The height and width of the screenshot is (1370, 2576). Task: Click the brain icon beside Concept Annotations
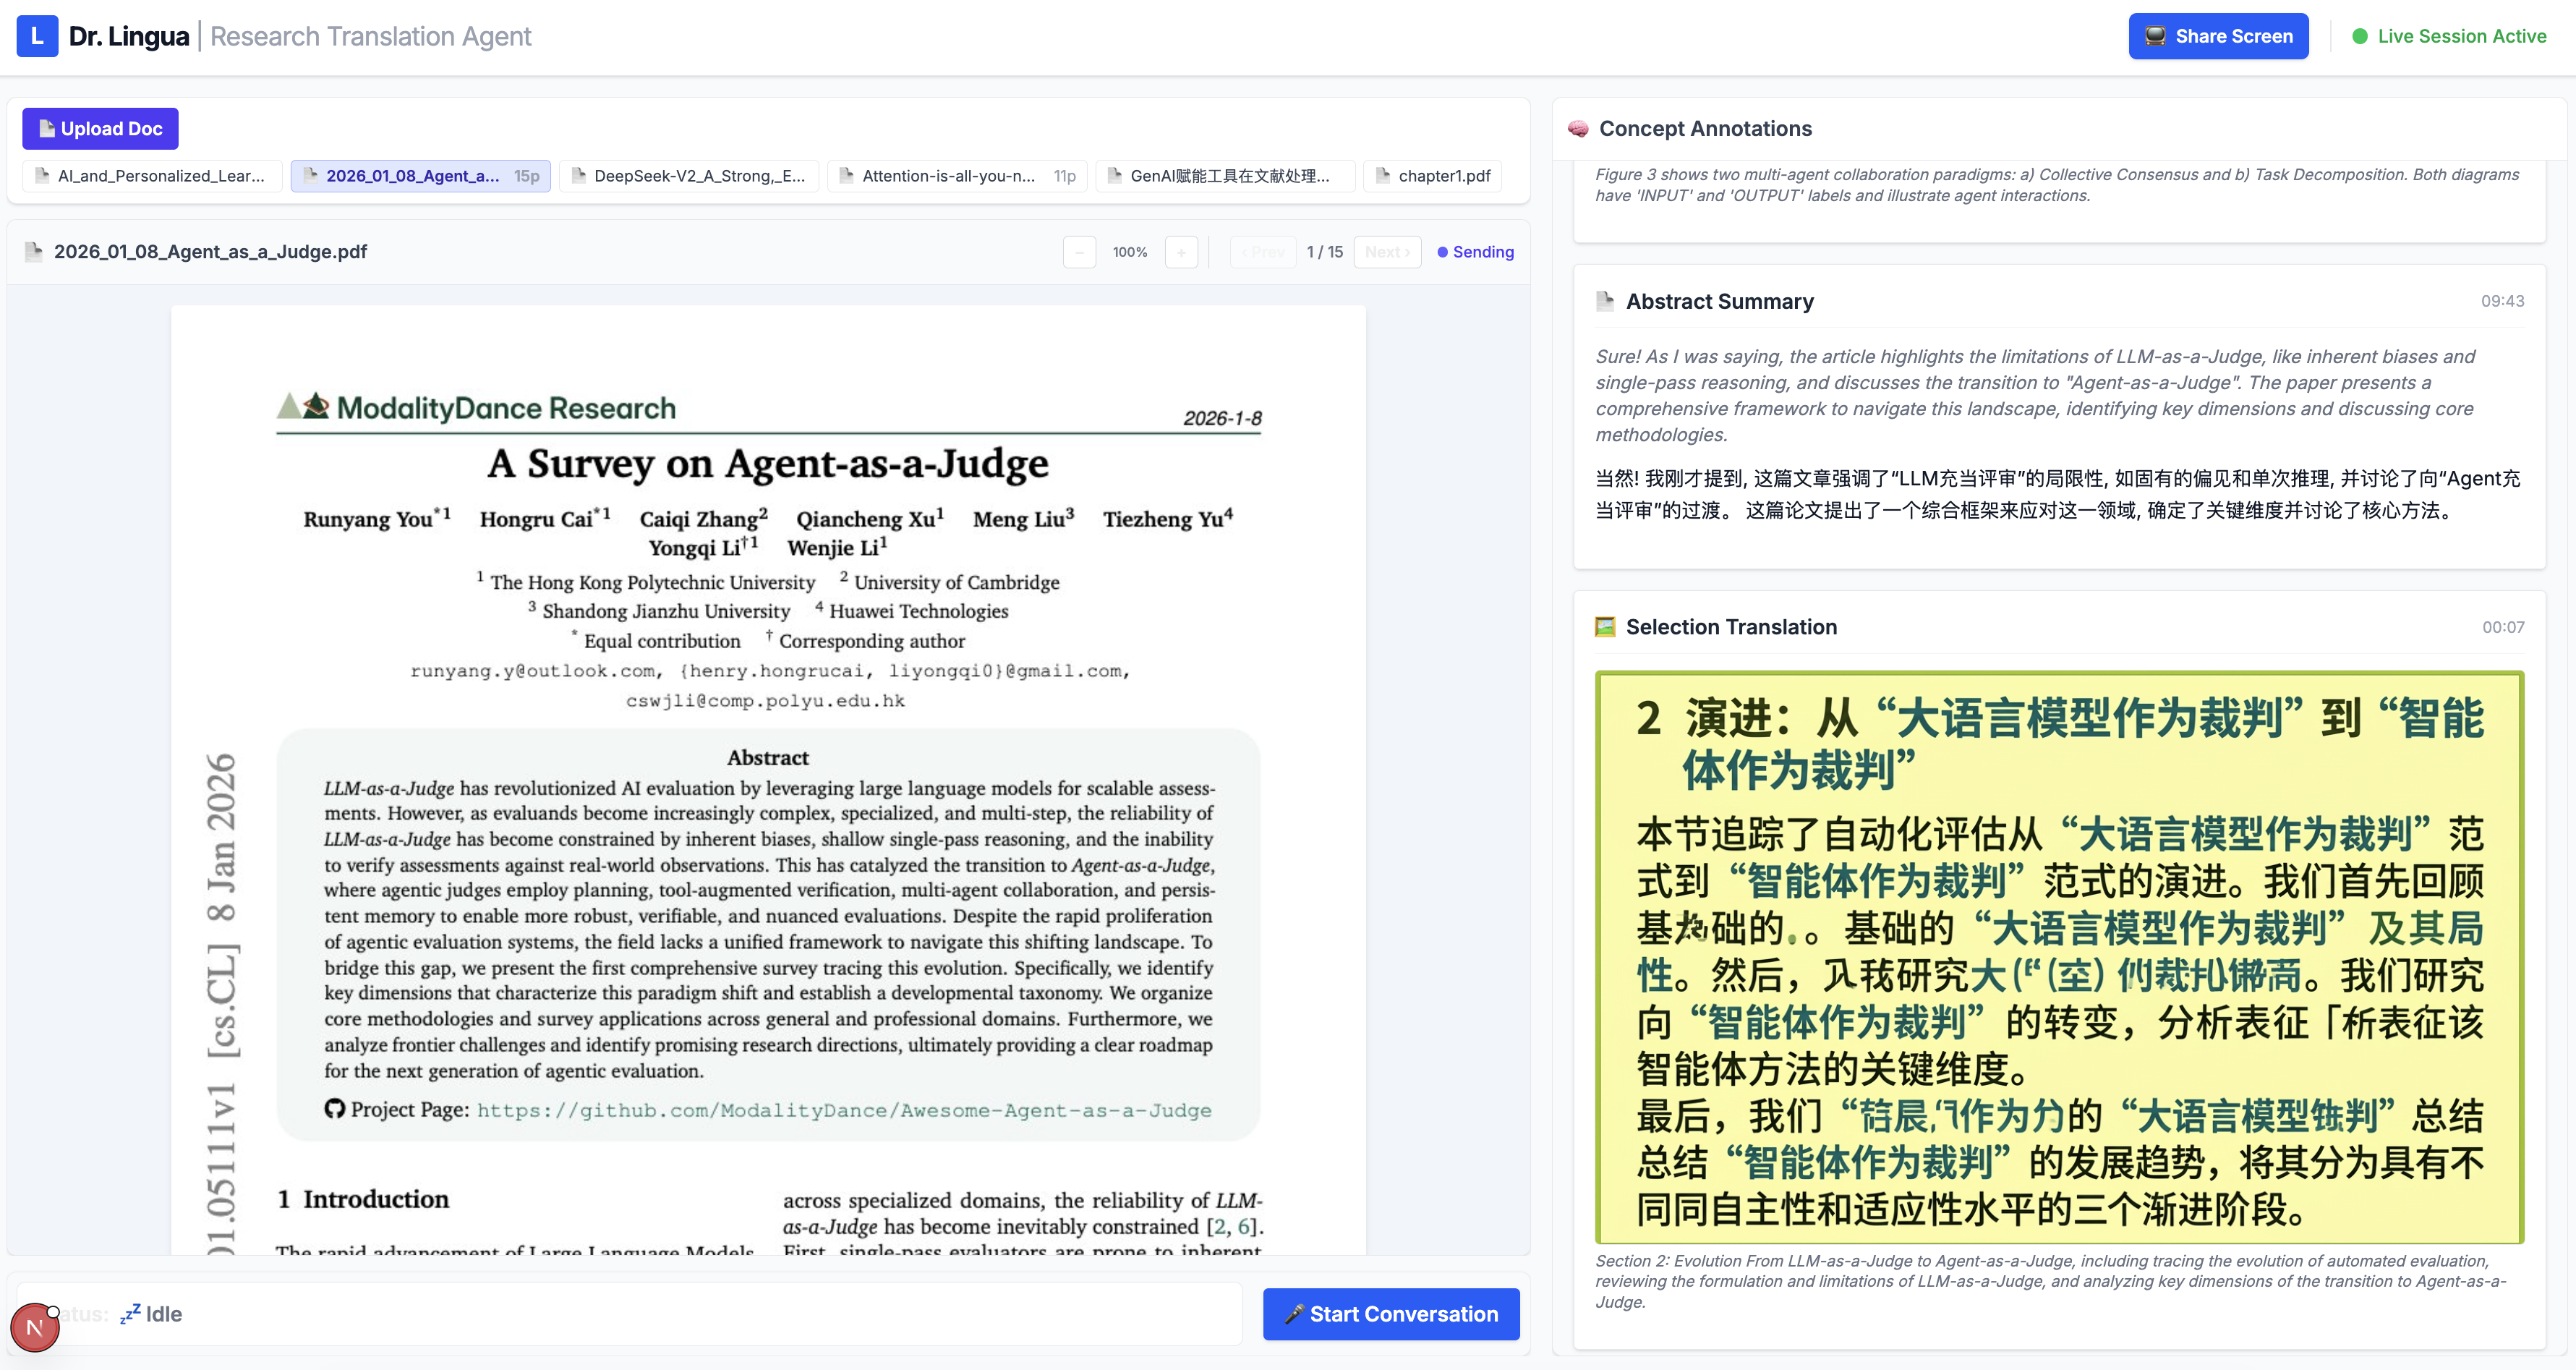click(x=1578, y=129)
